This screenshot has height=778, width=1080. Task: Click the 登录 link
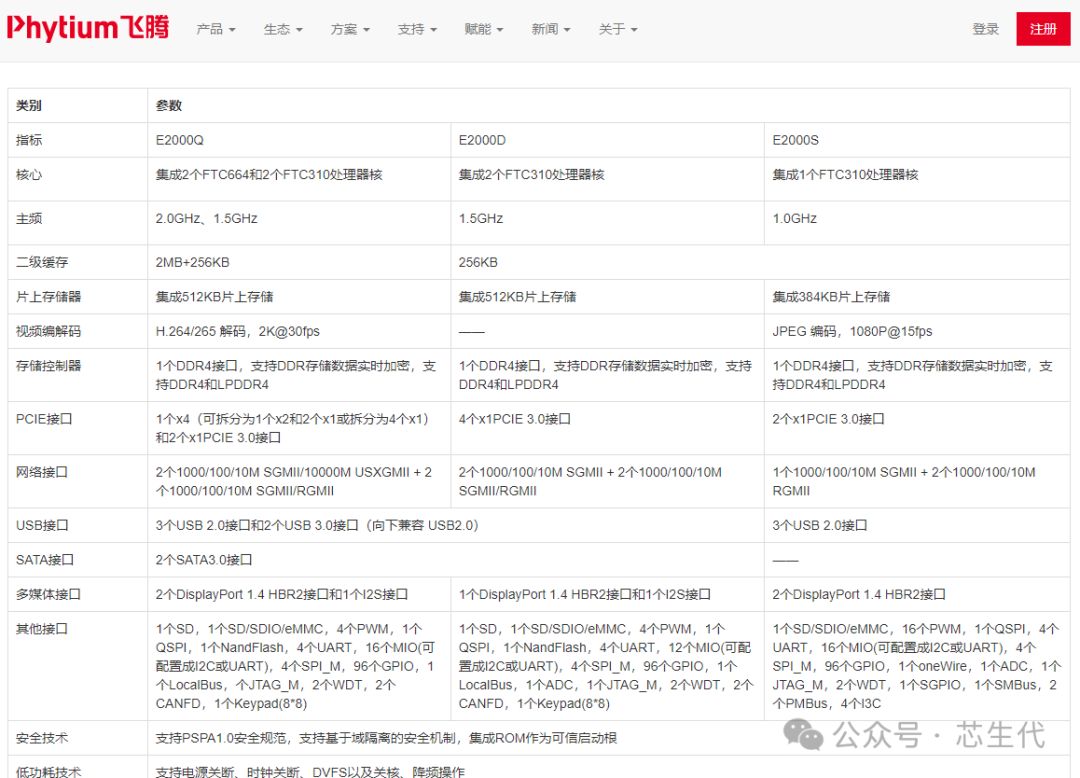(986, 29)
